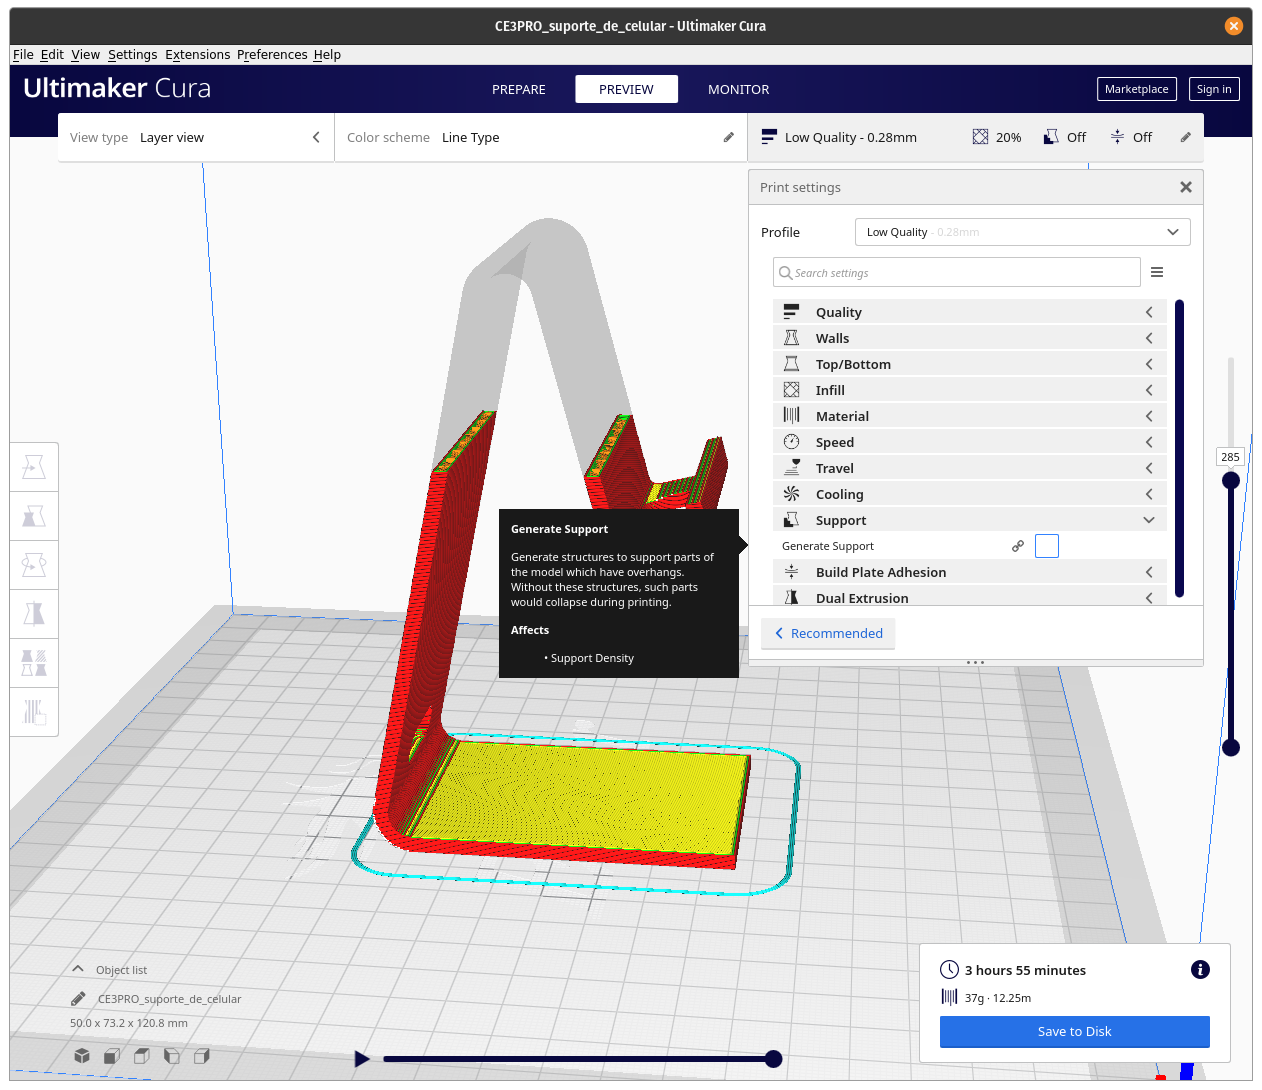
Task: Click the settings list scrollbar
Action: 1179,448
